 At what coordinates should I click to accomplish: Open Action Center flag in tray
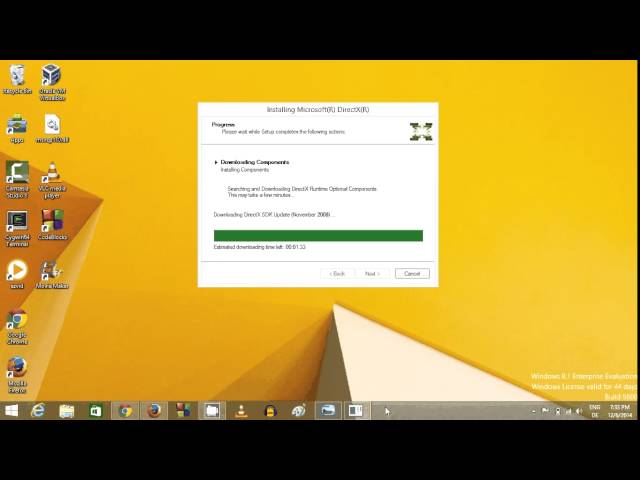tap(545, 411)
